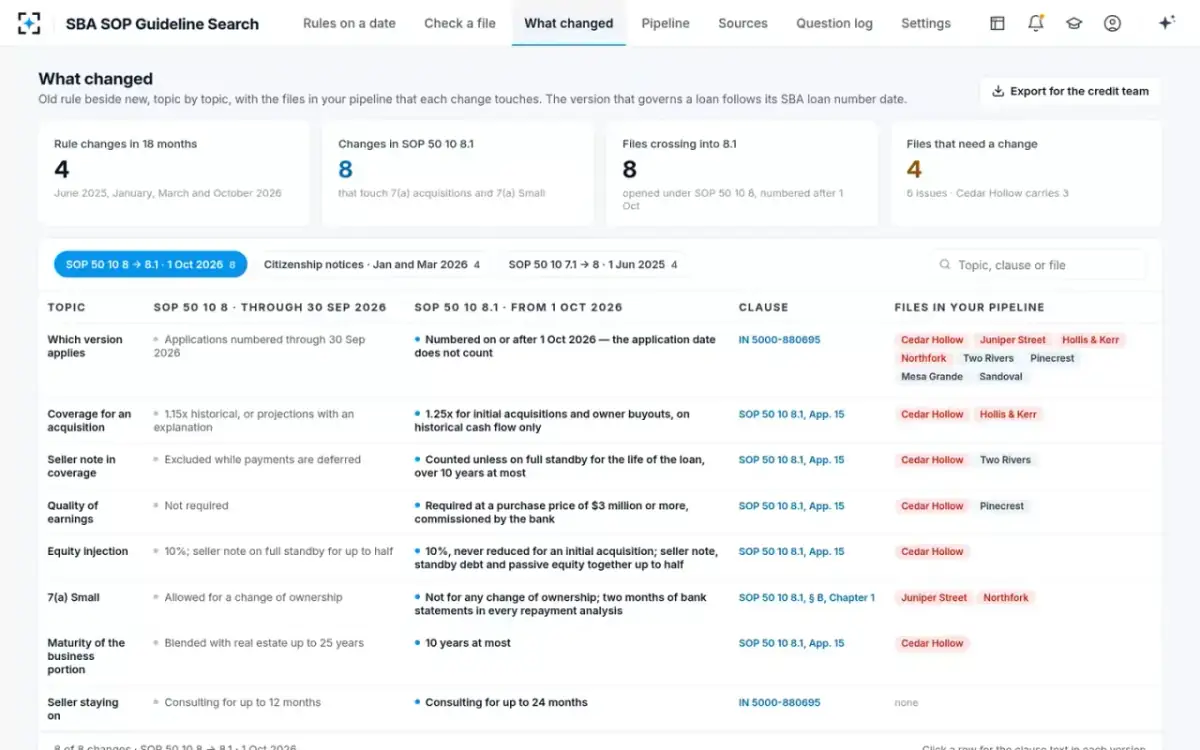
Task: Click Export for the credit team button
Action: tap(1070, 91)
